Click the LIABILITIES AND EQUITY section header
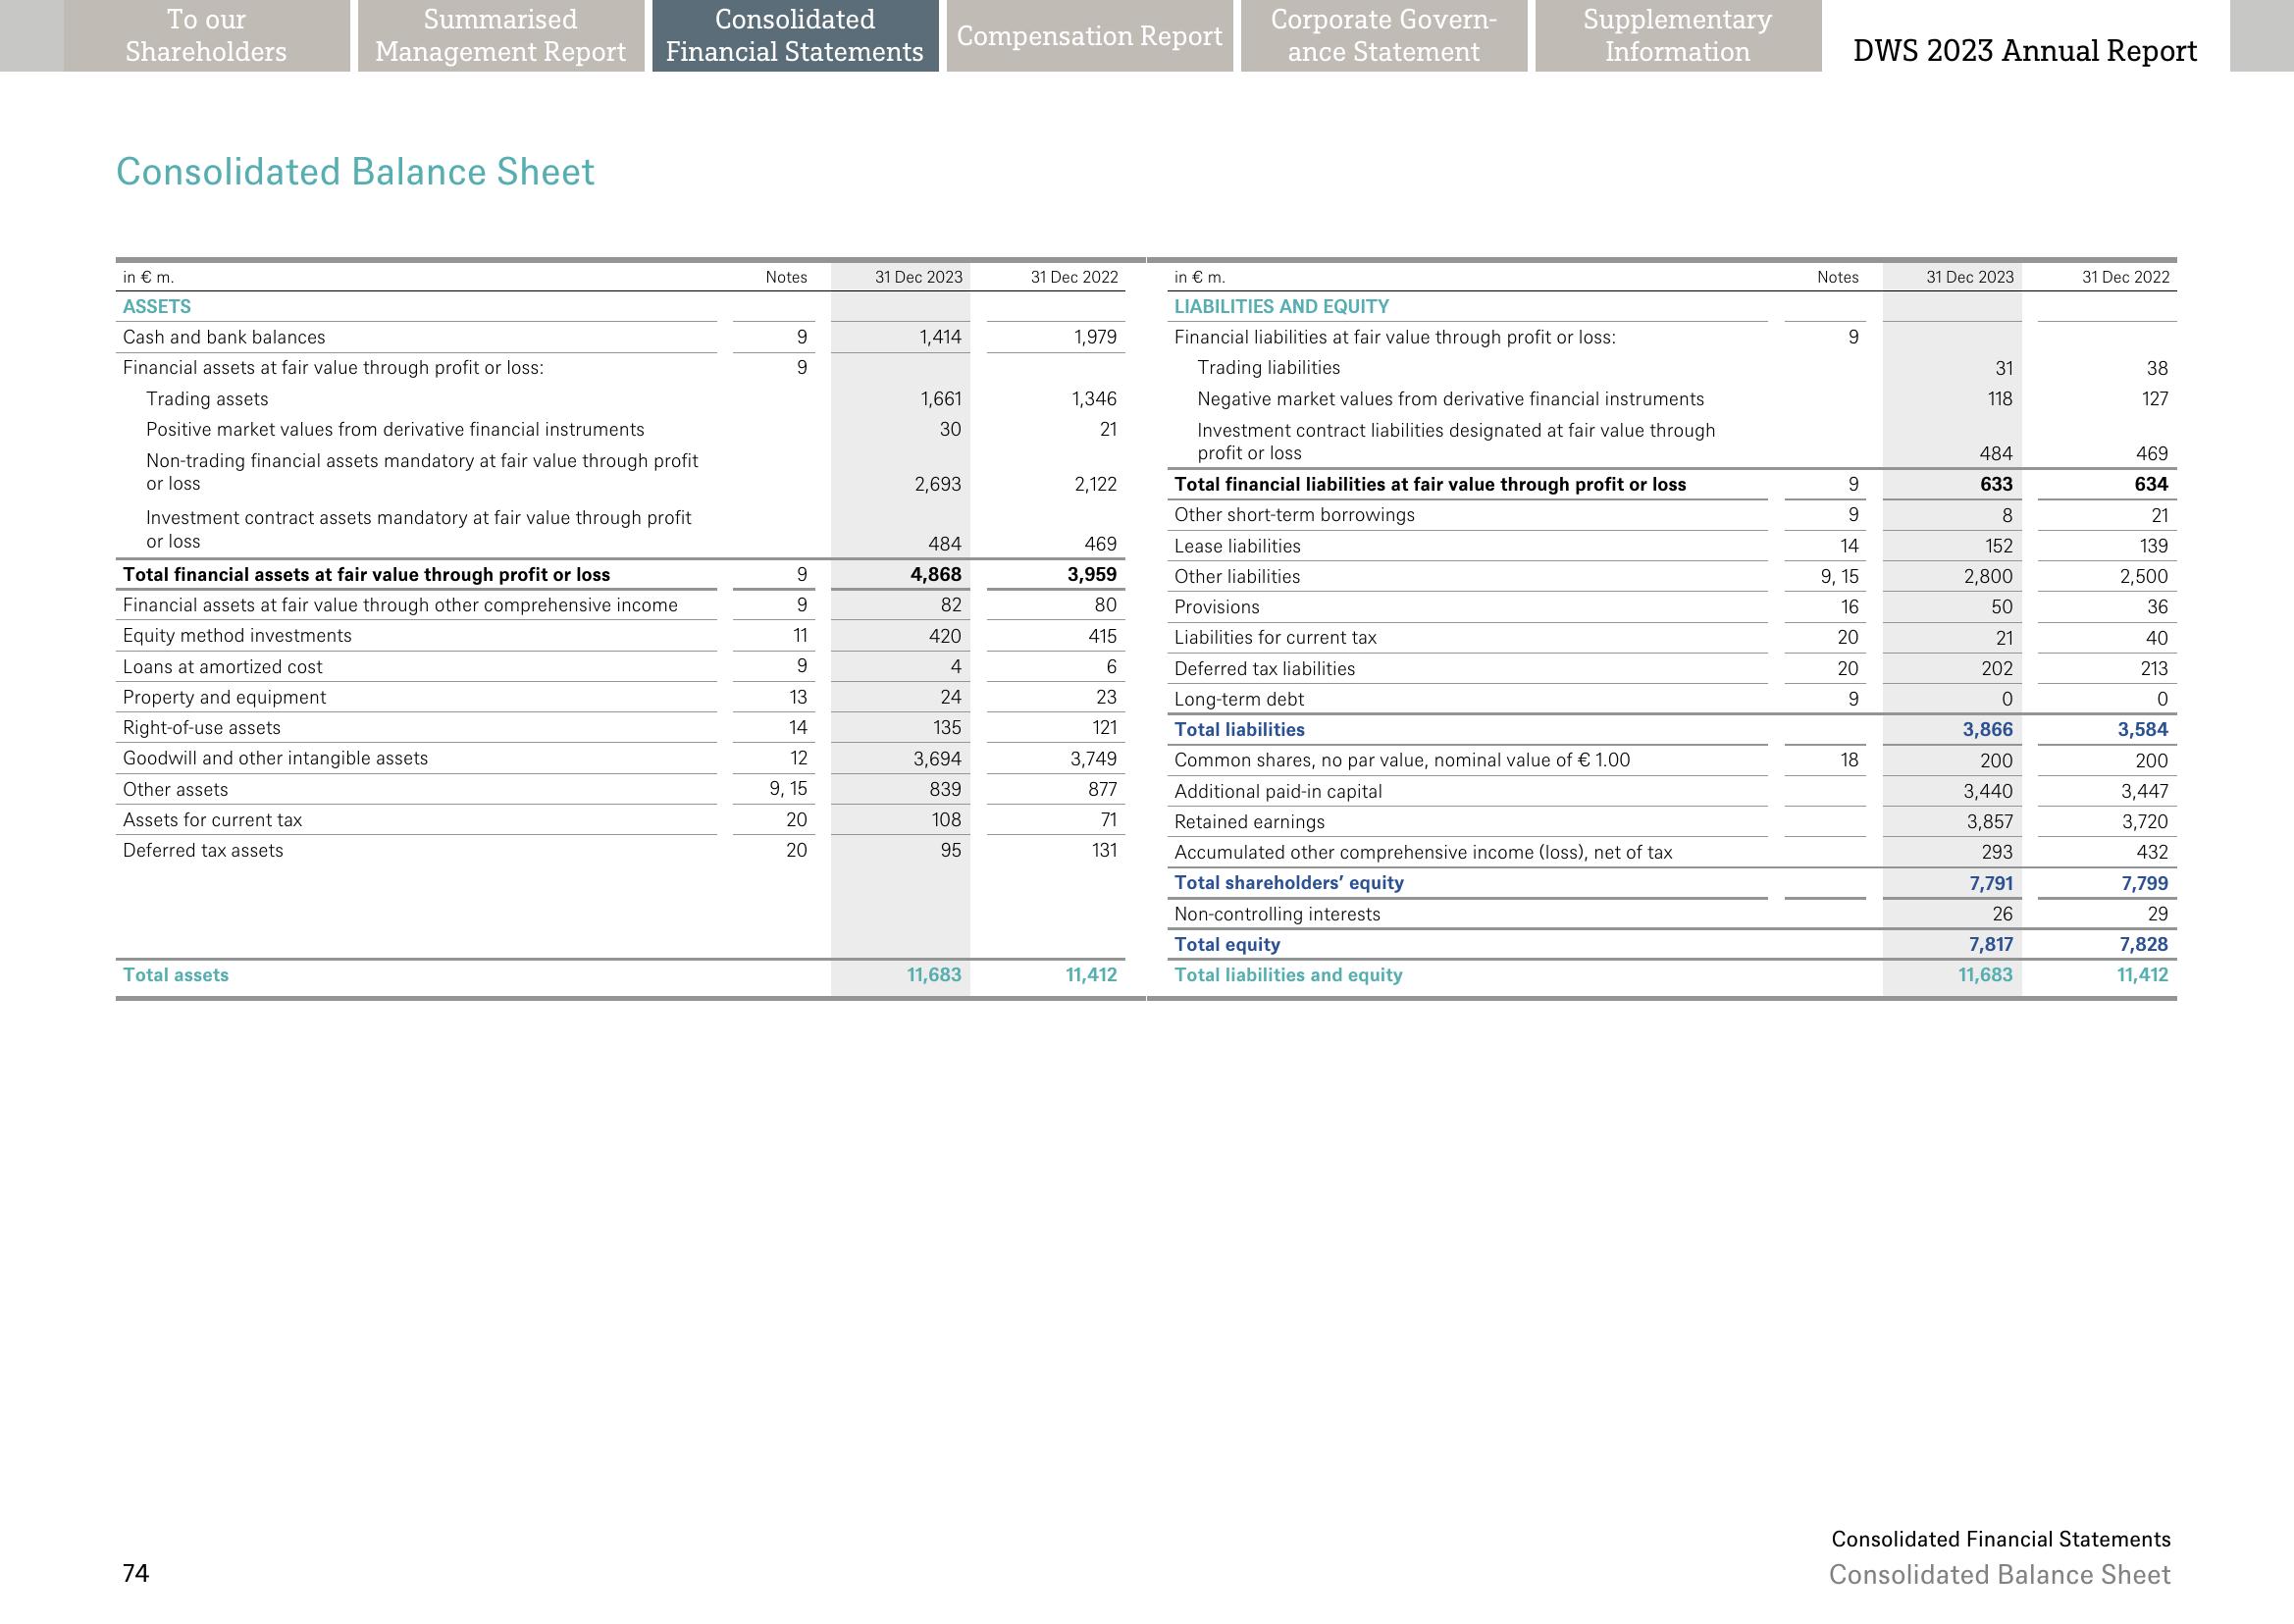This screenshot has width=2294, height=1624. pos(1281,307)
